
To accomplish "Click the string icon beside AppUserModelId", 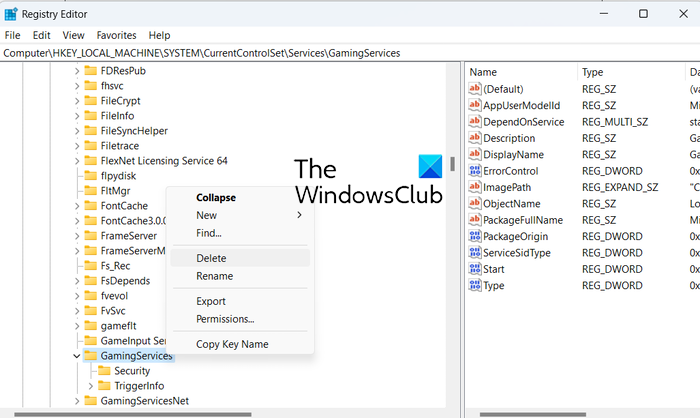I will coord(475,105).
